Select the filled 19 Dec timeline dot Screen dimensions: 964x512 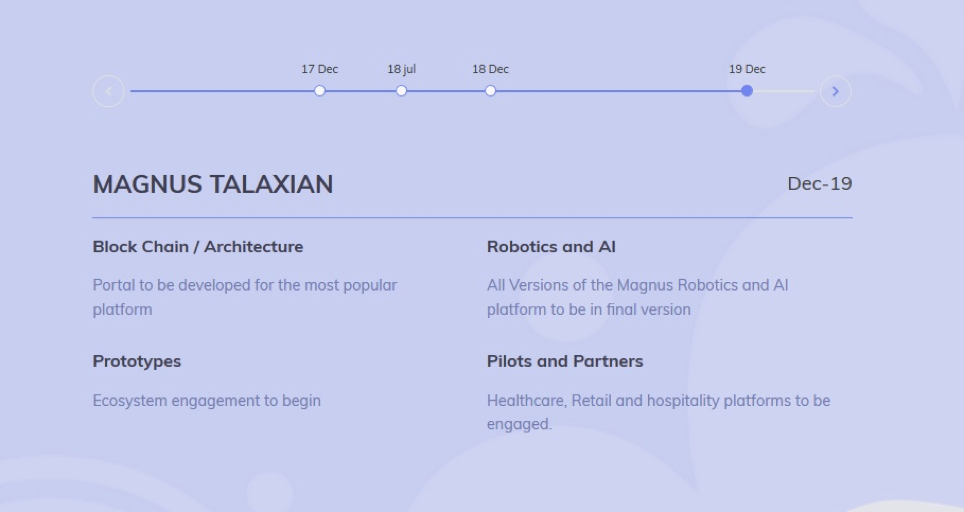click(747, 91)
